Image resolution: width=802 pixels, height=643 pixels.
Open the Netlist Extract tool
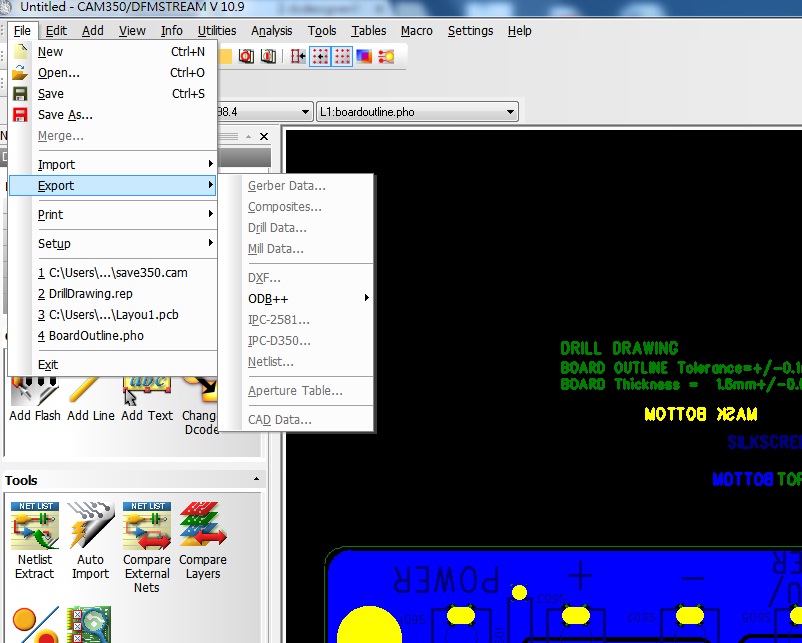click(x=35, y=540)
